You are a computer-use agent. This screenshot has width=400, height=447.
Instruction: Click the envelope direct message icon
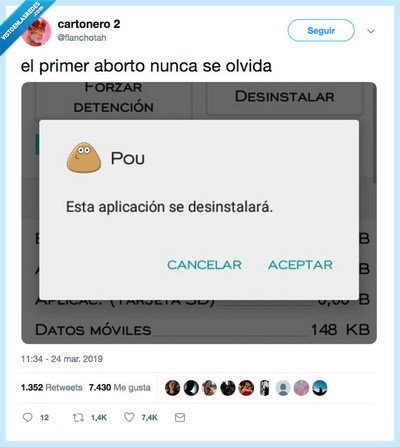click(x=180, y=417)
